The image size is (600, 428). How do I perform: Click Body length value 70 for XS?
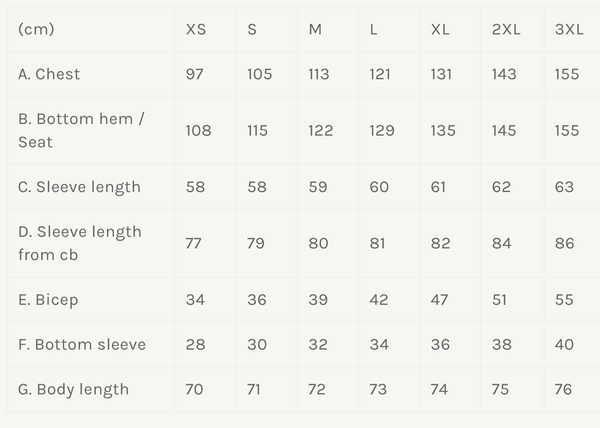point(195,389)
